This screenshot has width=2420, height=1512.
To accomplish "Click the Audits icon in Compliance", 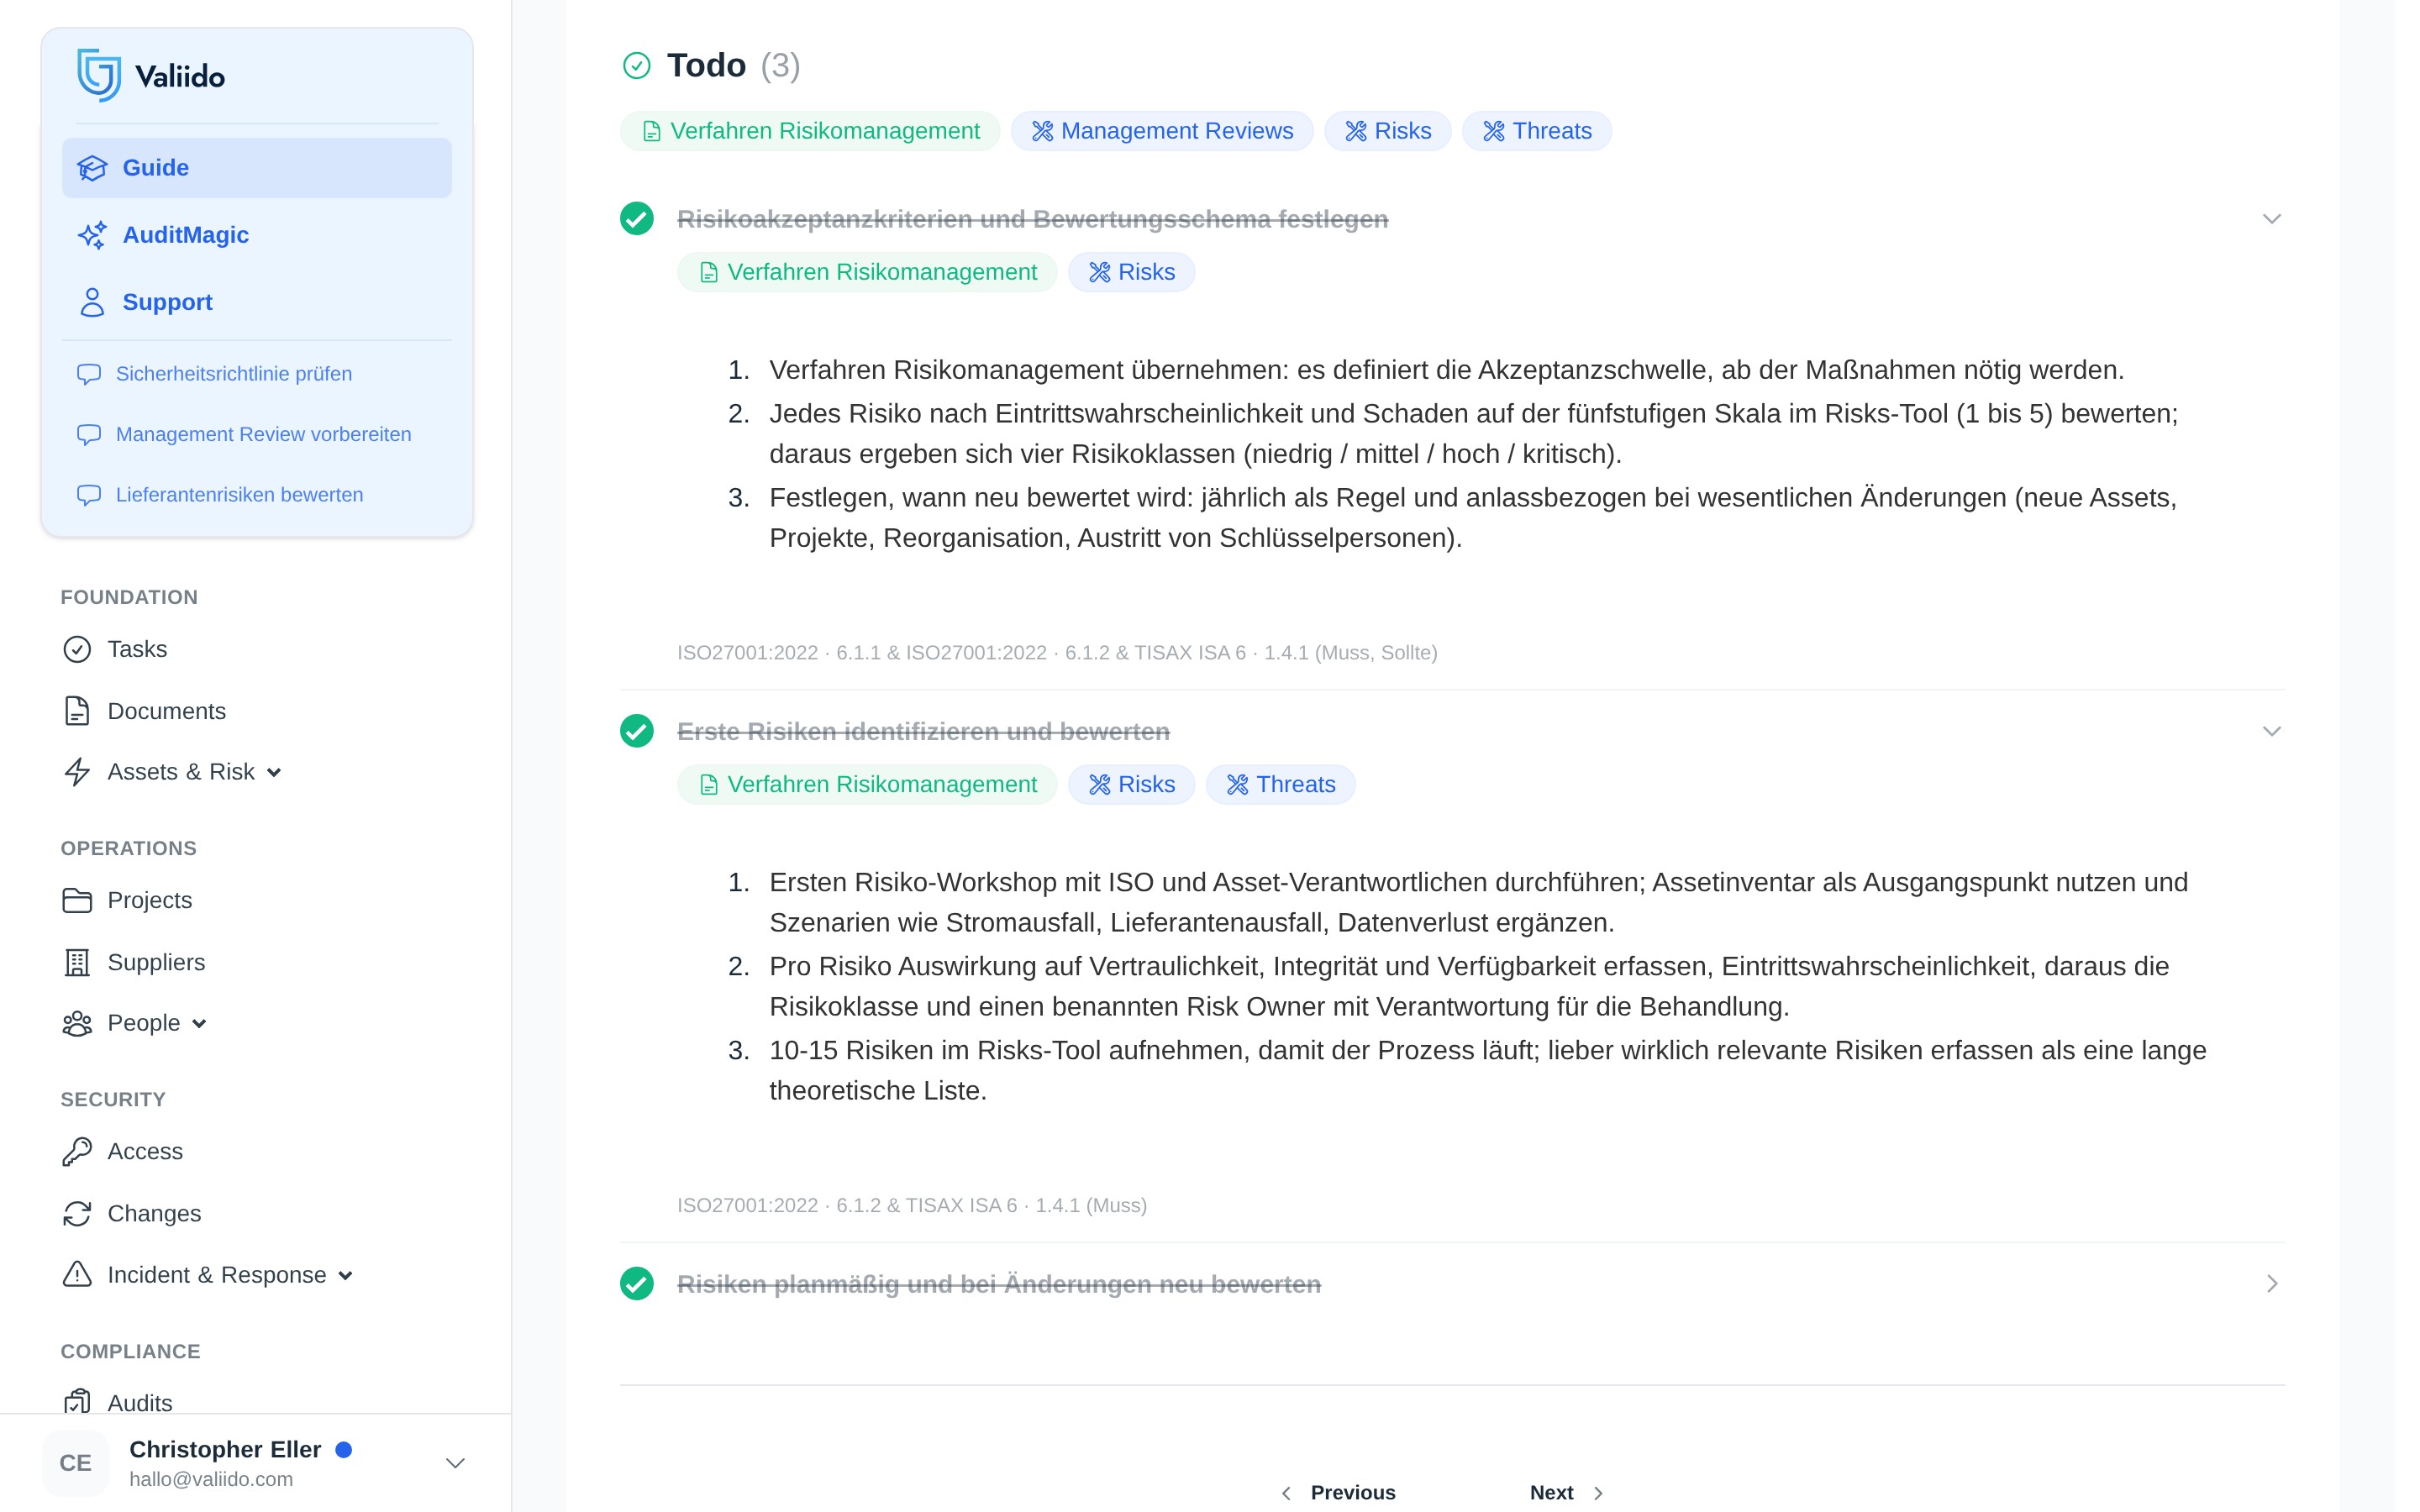I will pyautogui.click(x=77, y=1402).
